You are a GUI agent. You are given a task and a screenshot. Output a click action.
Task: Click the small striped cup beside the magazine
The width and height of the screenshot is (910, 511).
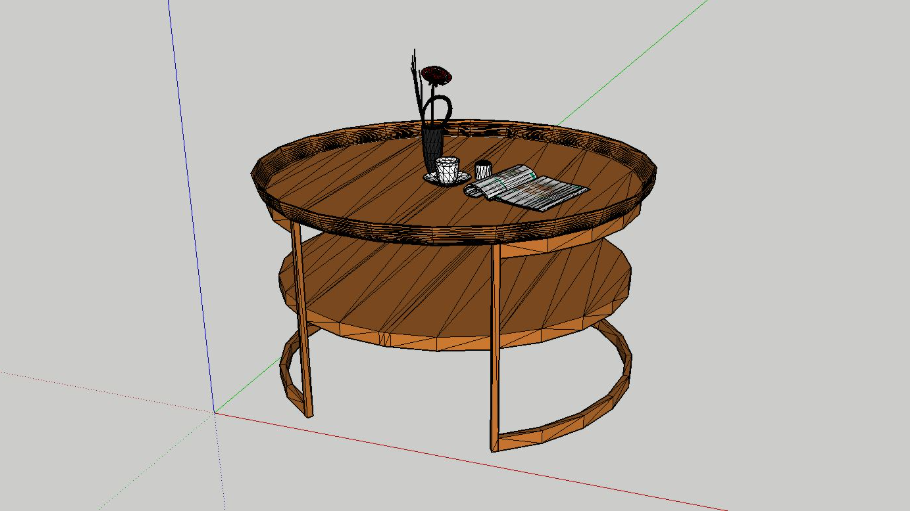(483, 170)
